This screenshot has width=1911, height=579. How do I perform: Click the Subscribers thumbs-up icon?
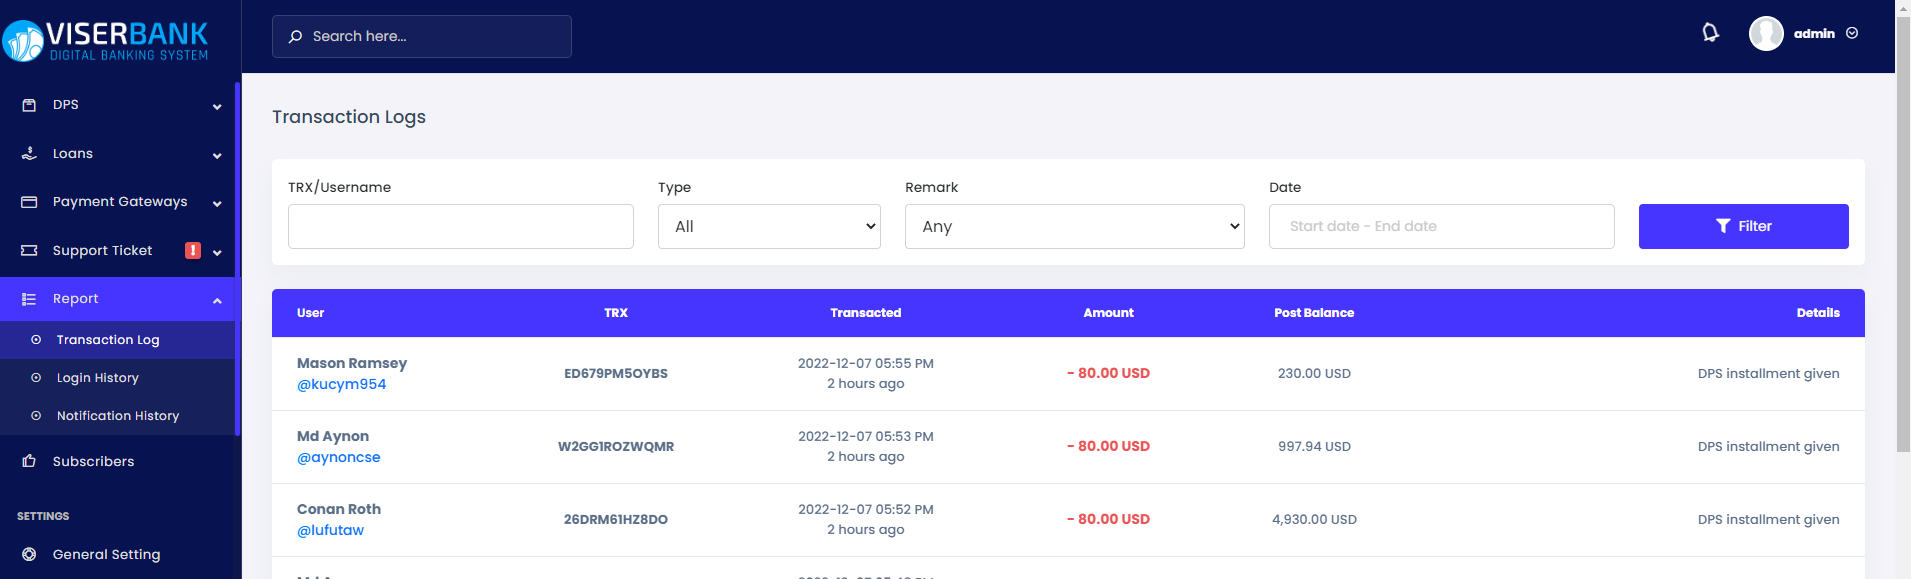[x=29, y=461]
